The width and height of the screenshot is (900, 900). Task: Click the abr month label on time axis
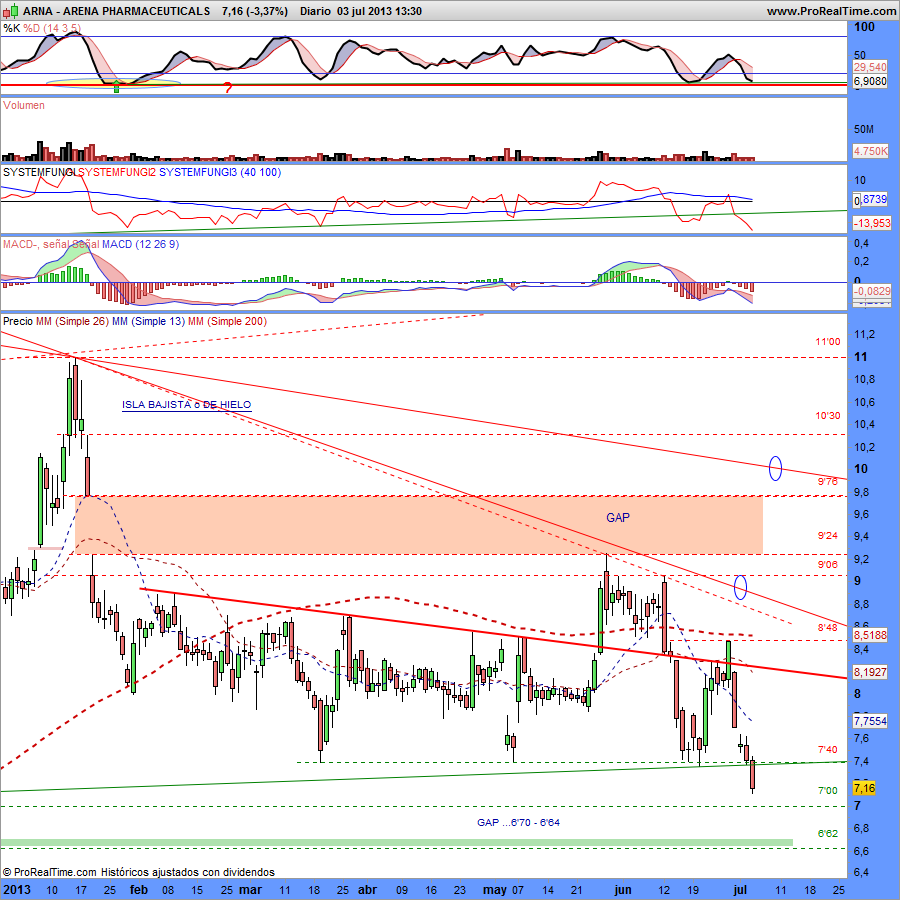pyautogui.click(x=367, y=890)
